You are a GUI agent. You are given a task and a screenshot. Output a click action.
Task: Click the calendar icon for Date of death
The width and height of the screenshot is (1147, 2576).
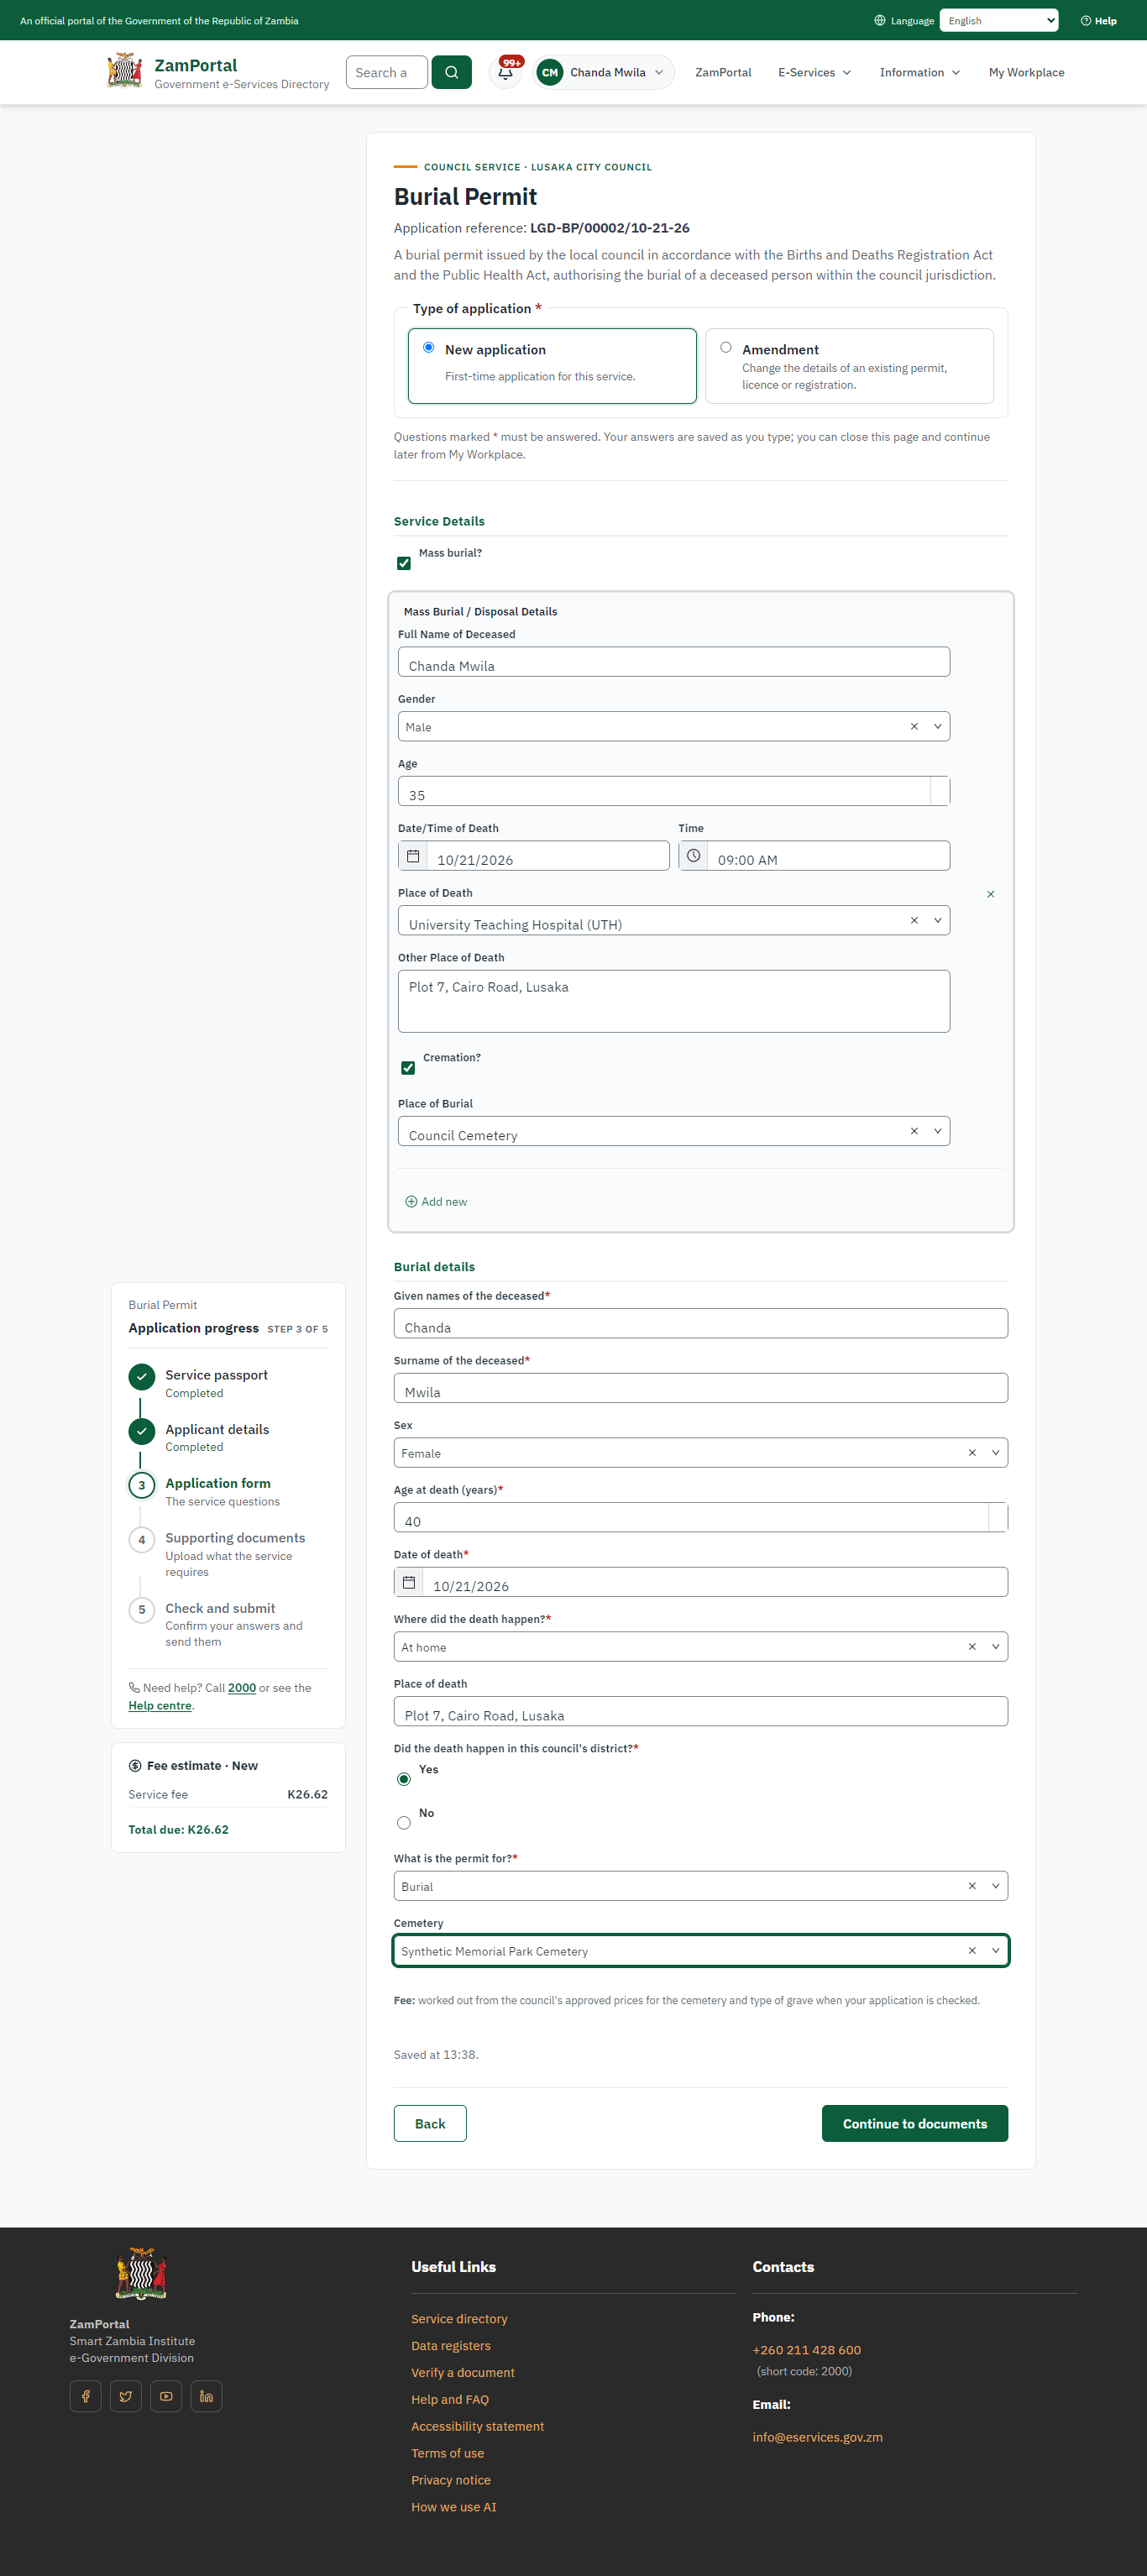tap(409, 1582)
